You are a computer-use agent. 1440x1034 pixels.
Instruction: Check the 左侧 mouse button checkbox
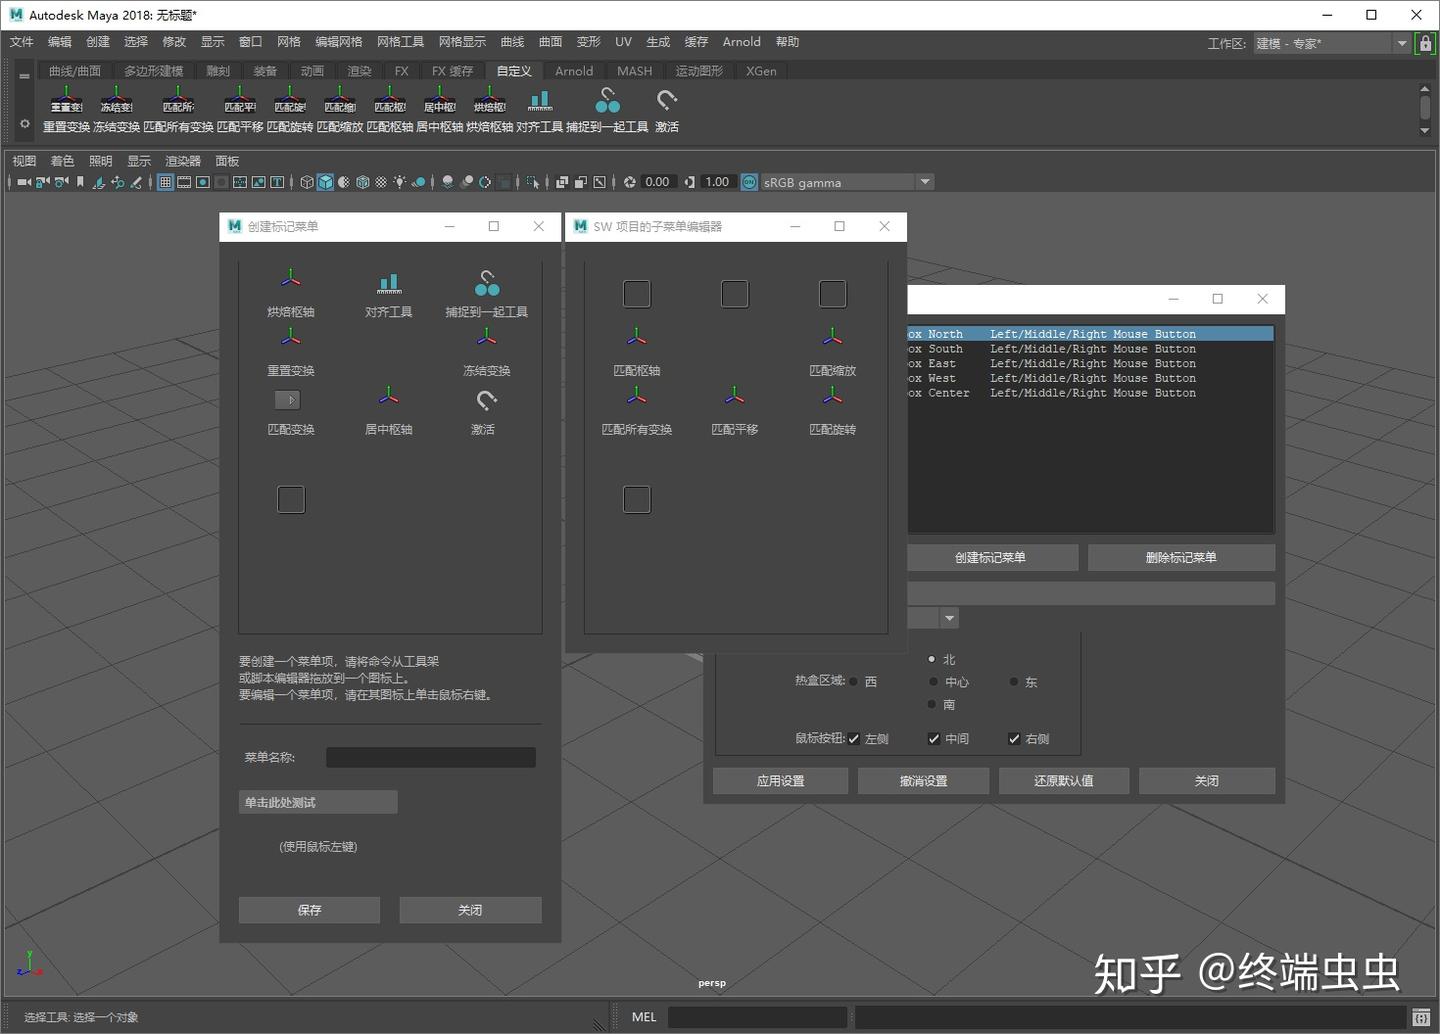(853, 738)
